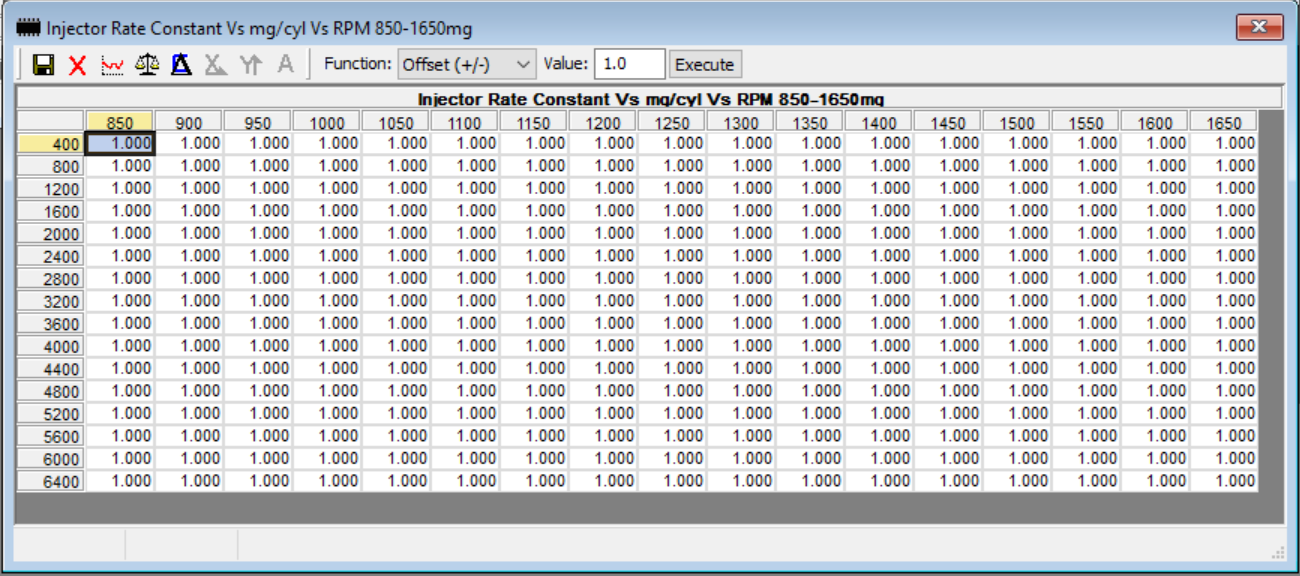The image size is (1300, 576).
Task: Select the 2400 RPM row header
Action: coord(51,256)
